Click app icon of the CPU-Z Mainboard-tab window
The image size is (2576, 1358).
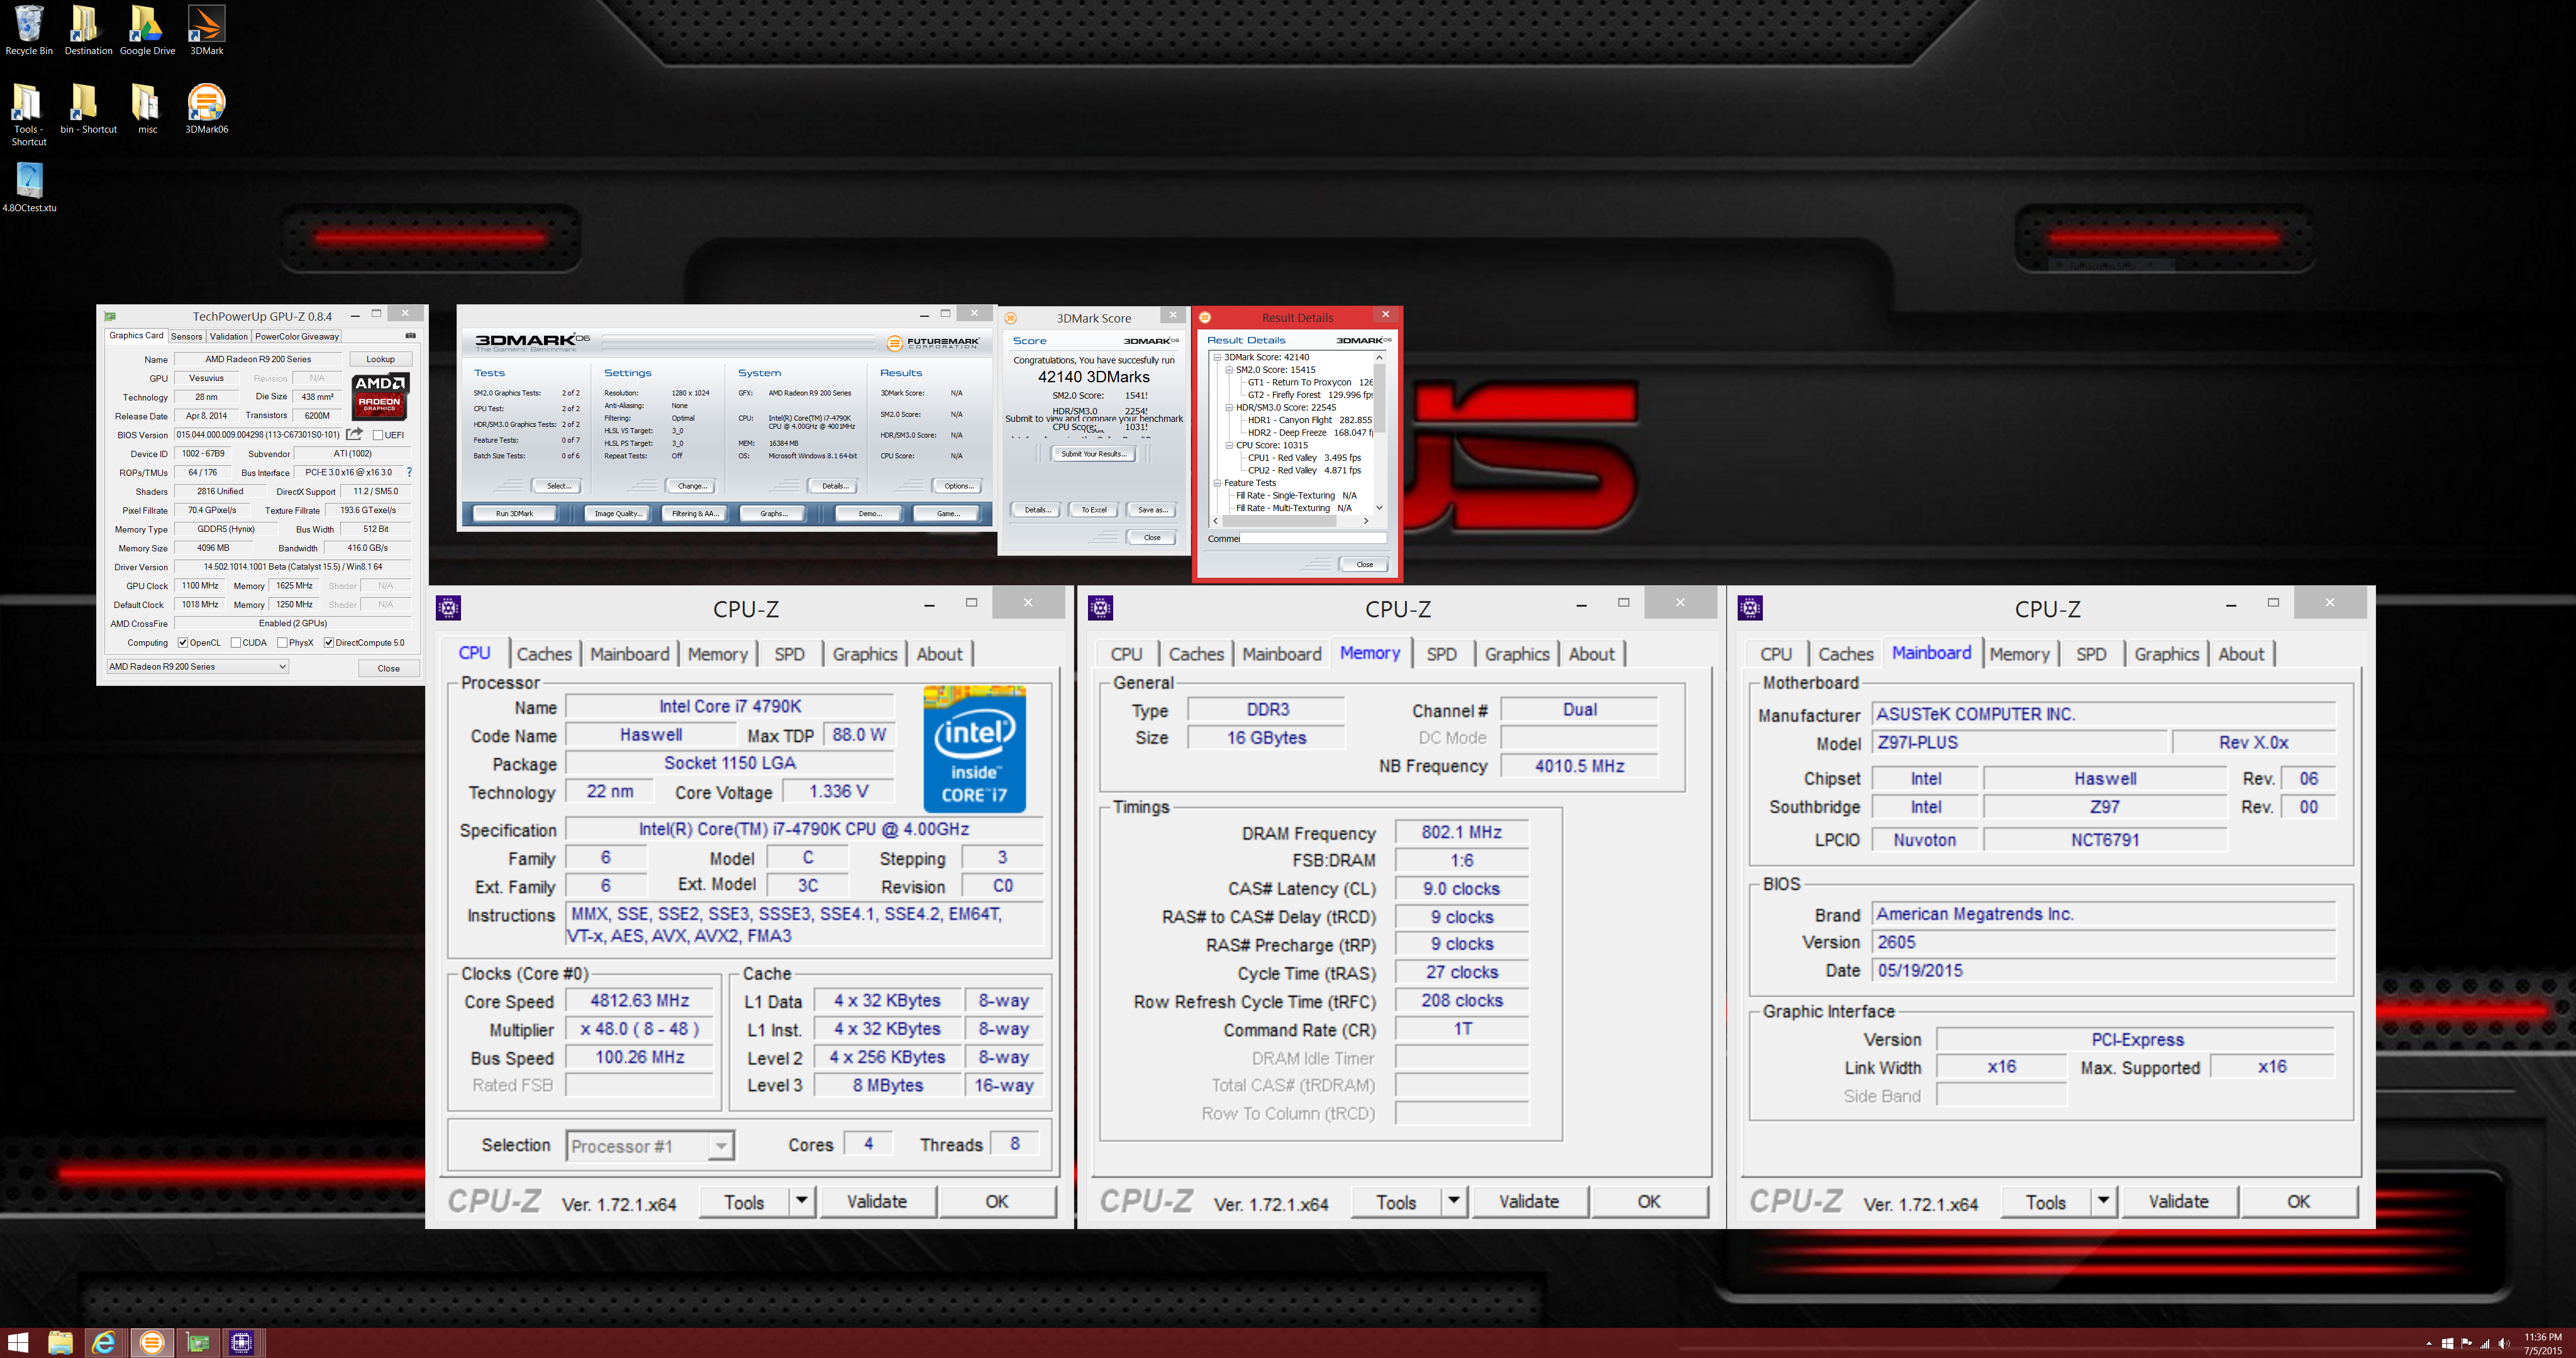point(1751,607)
